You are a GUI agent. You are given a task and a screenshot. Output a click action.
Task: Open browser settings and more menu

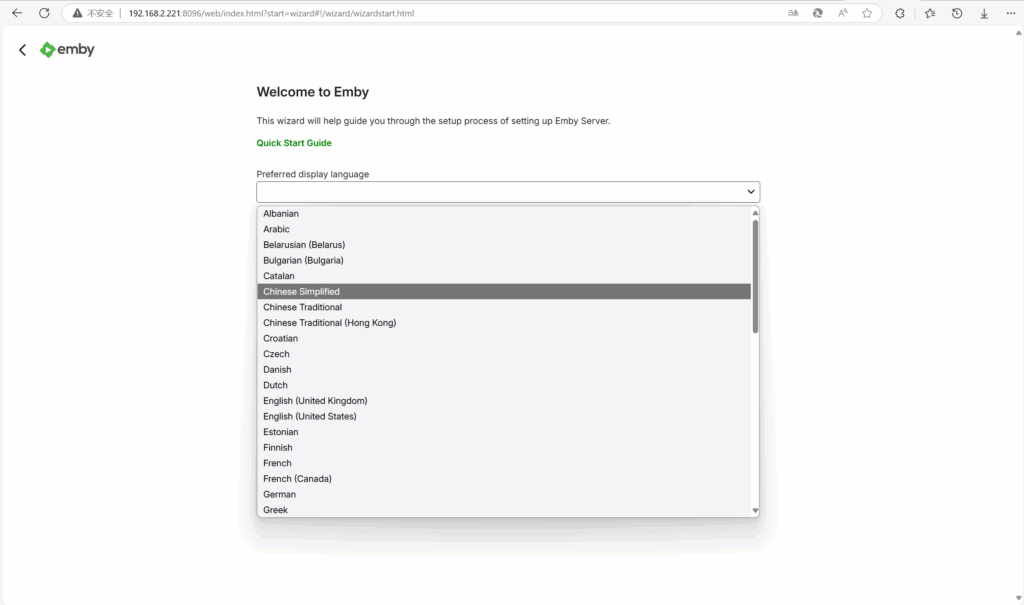[1011, 13]
